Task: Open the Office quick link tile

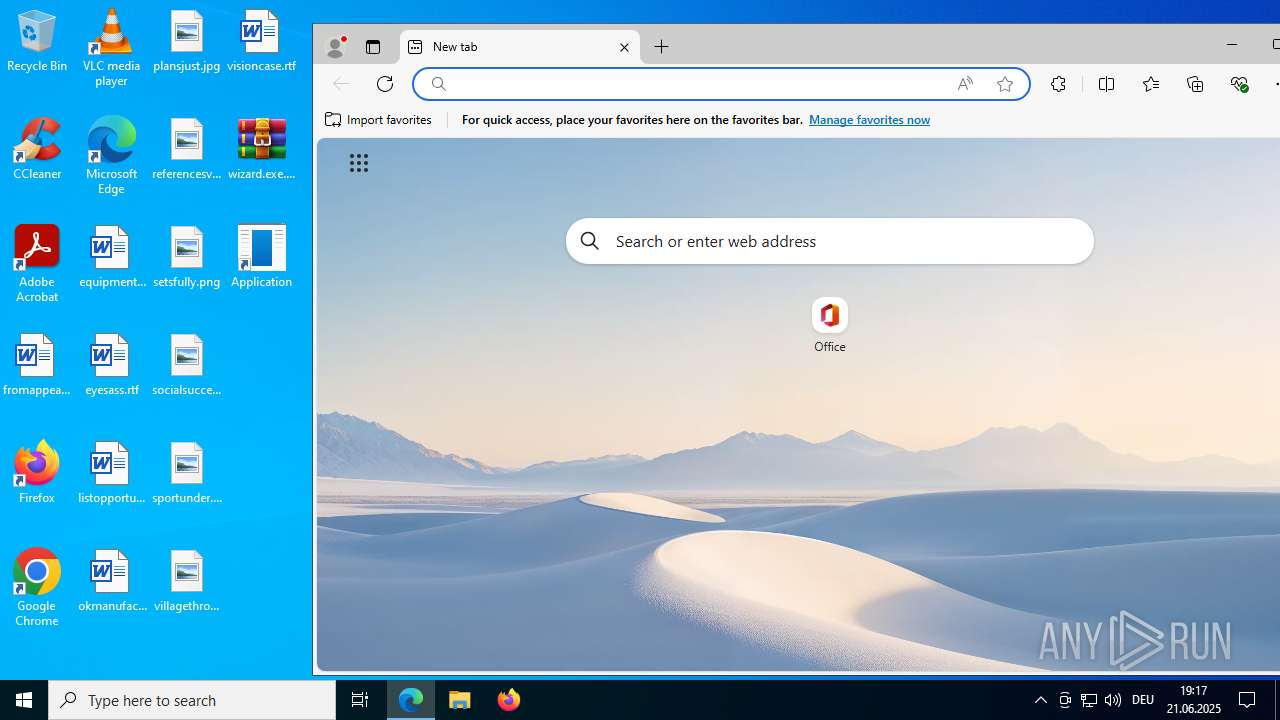Action: coord(829,326)
